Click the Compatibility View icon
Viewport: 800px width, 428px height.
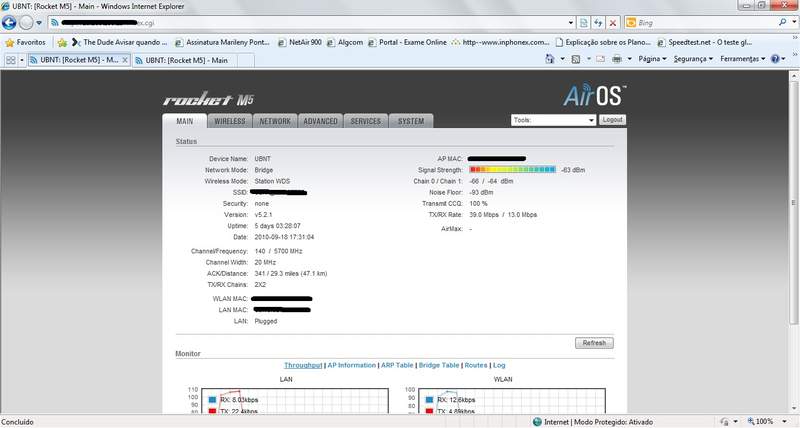pos(584,23)
